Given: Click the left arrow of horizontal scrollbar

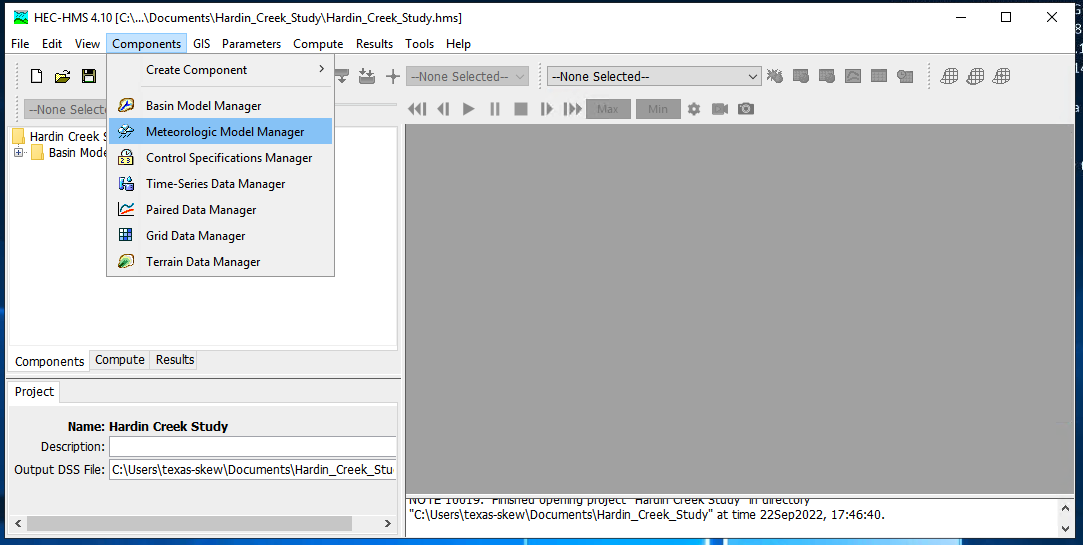Looking at the screenshot, I should click(18, 524).
